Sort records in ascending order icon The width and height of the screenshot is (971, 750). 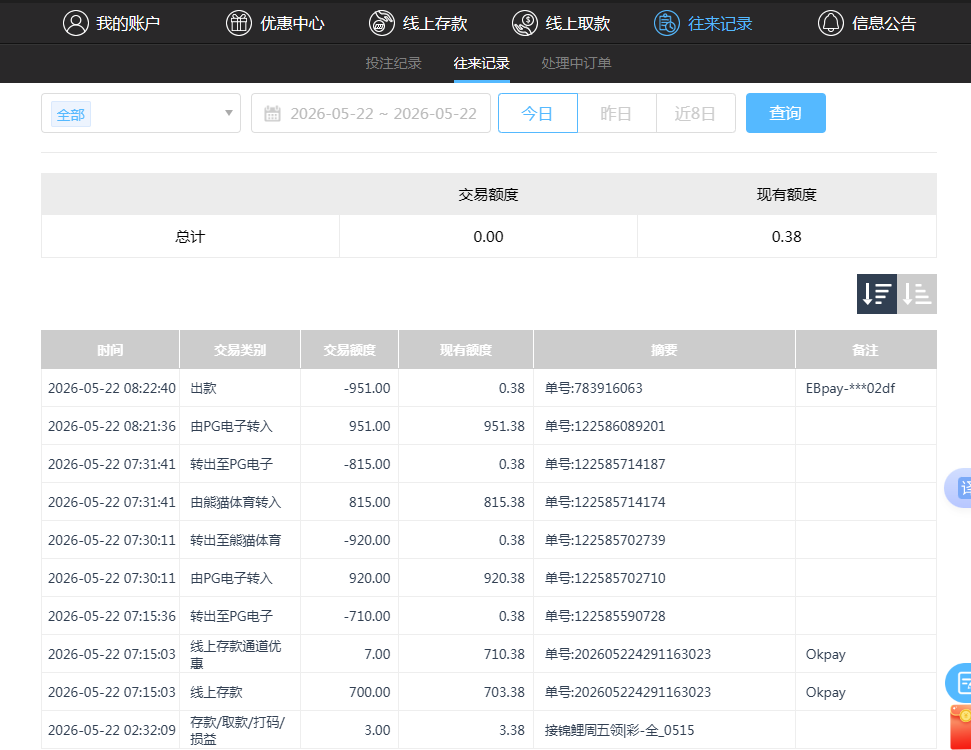917,294
